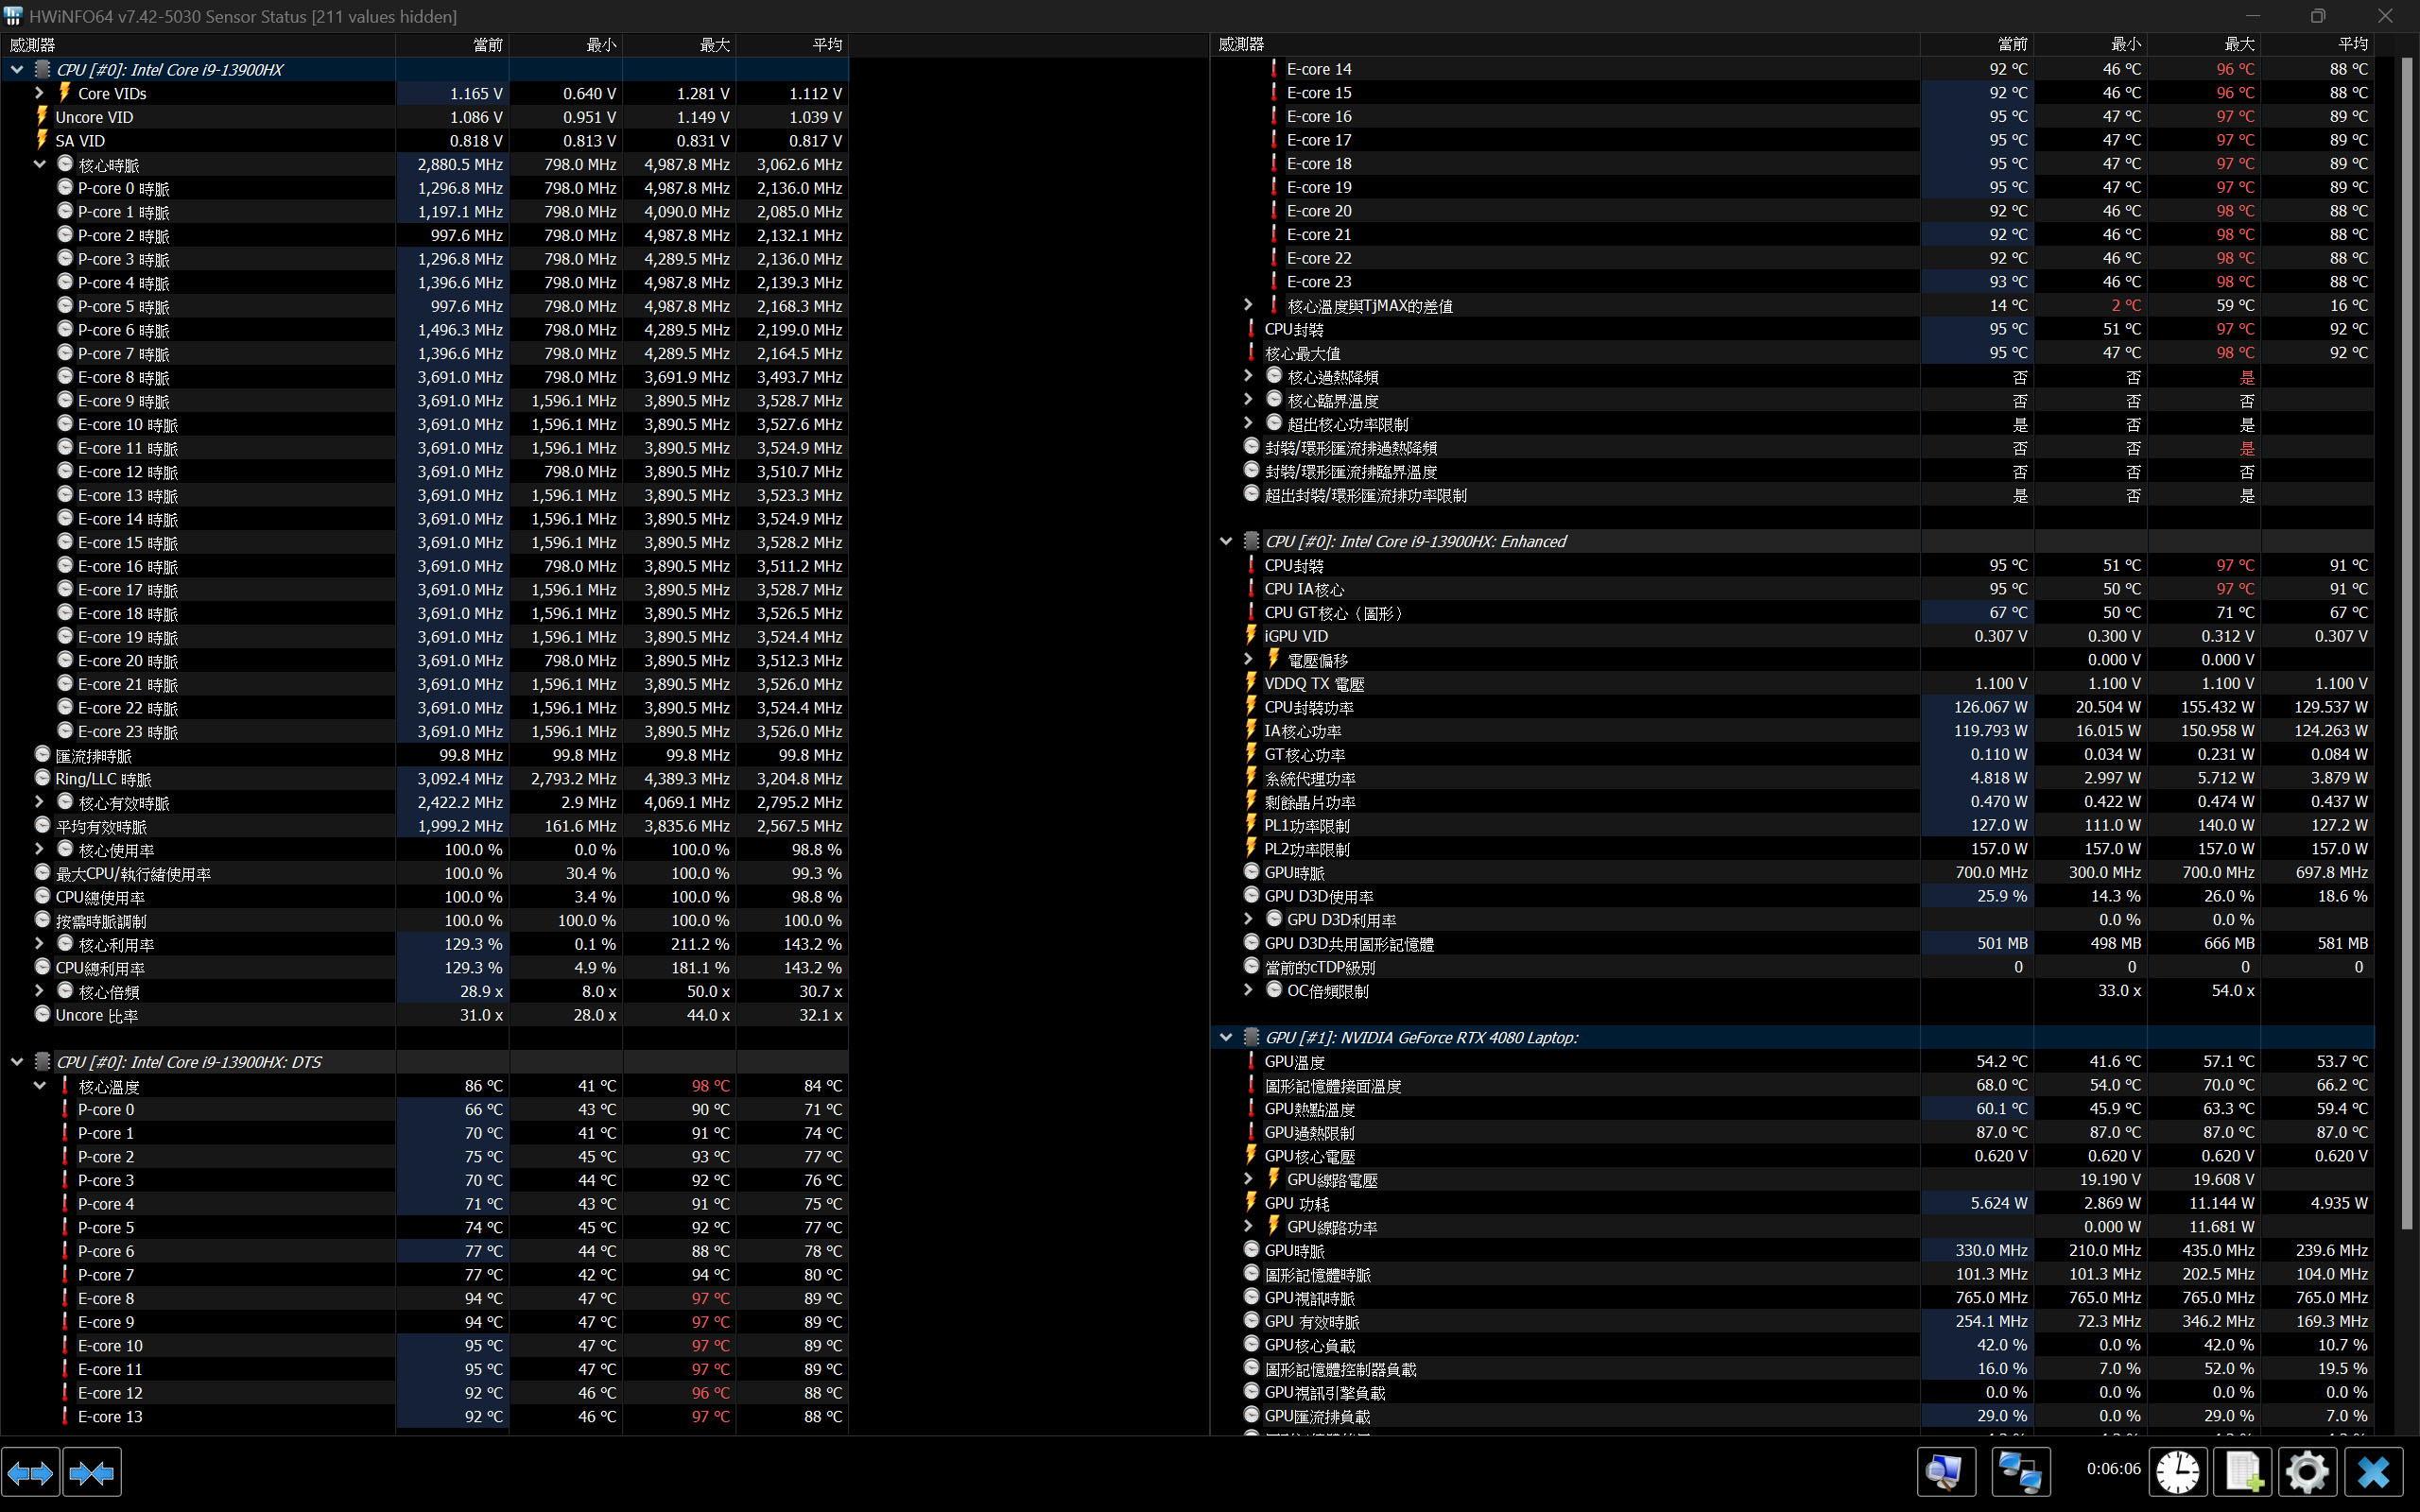The image size is (2420, 1512).
Task: Select the E-core 23 temperature row
Action: (x=1793, y=282)
